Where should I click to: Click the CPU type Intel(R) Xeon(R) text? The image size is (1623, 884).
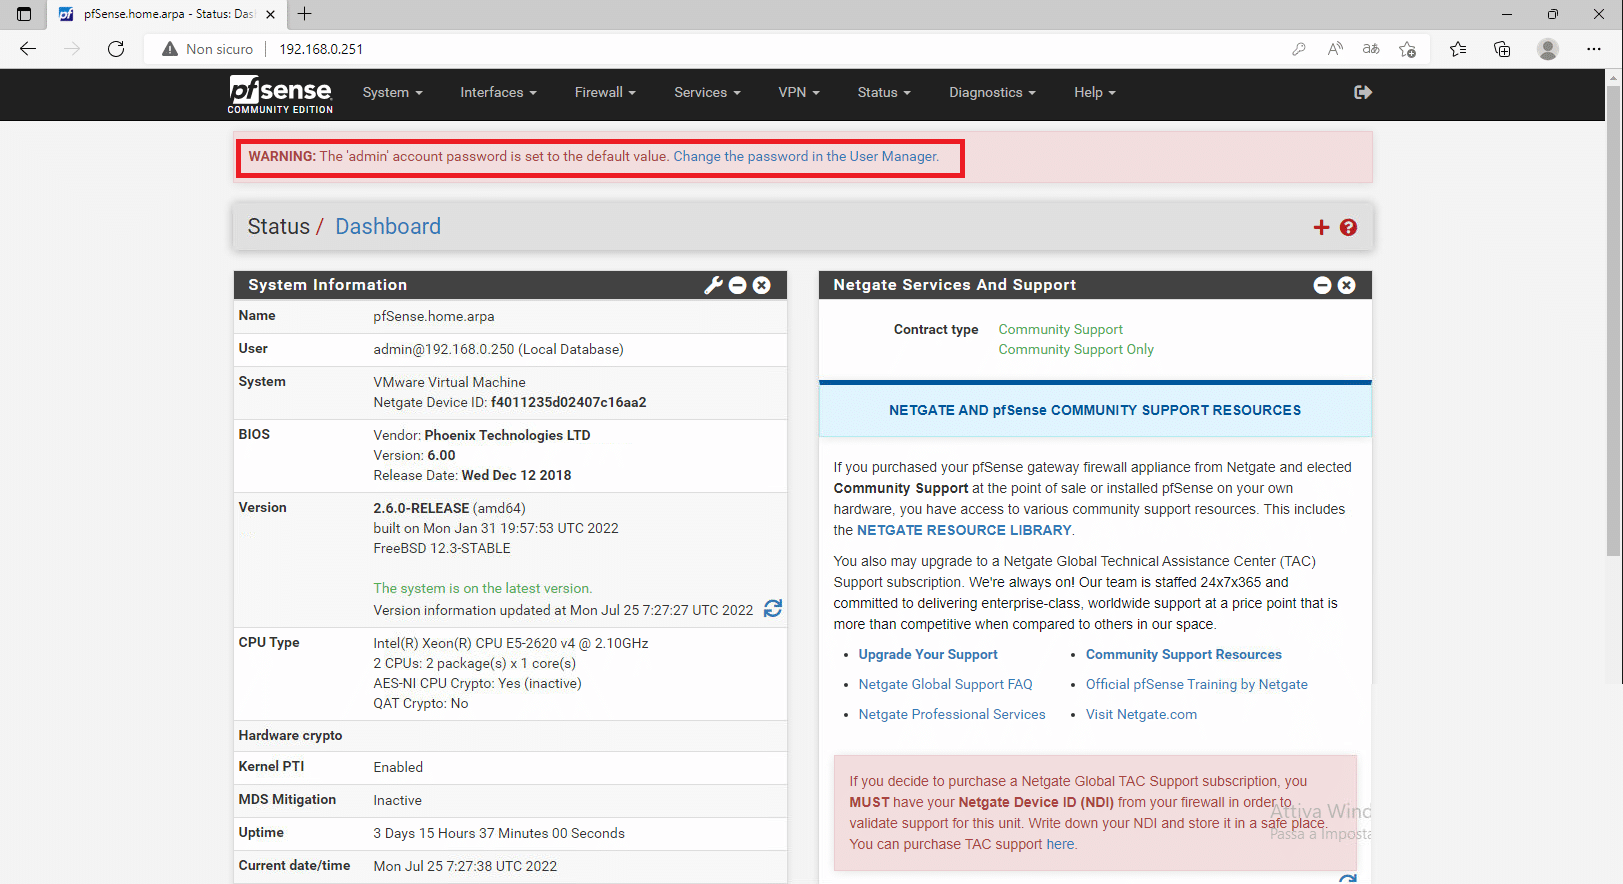pyautogui.click(x=511, y=643)
